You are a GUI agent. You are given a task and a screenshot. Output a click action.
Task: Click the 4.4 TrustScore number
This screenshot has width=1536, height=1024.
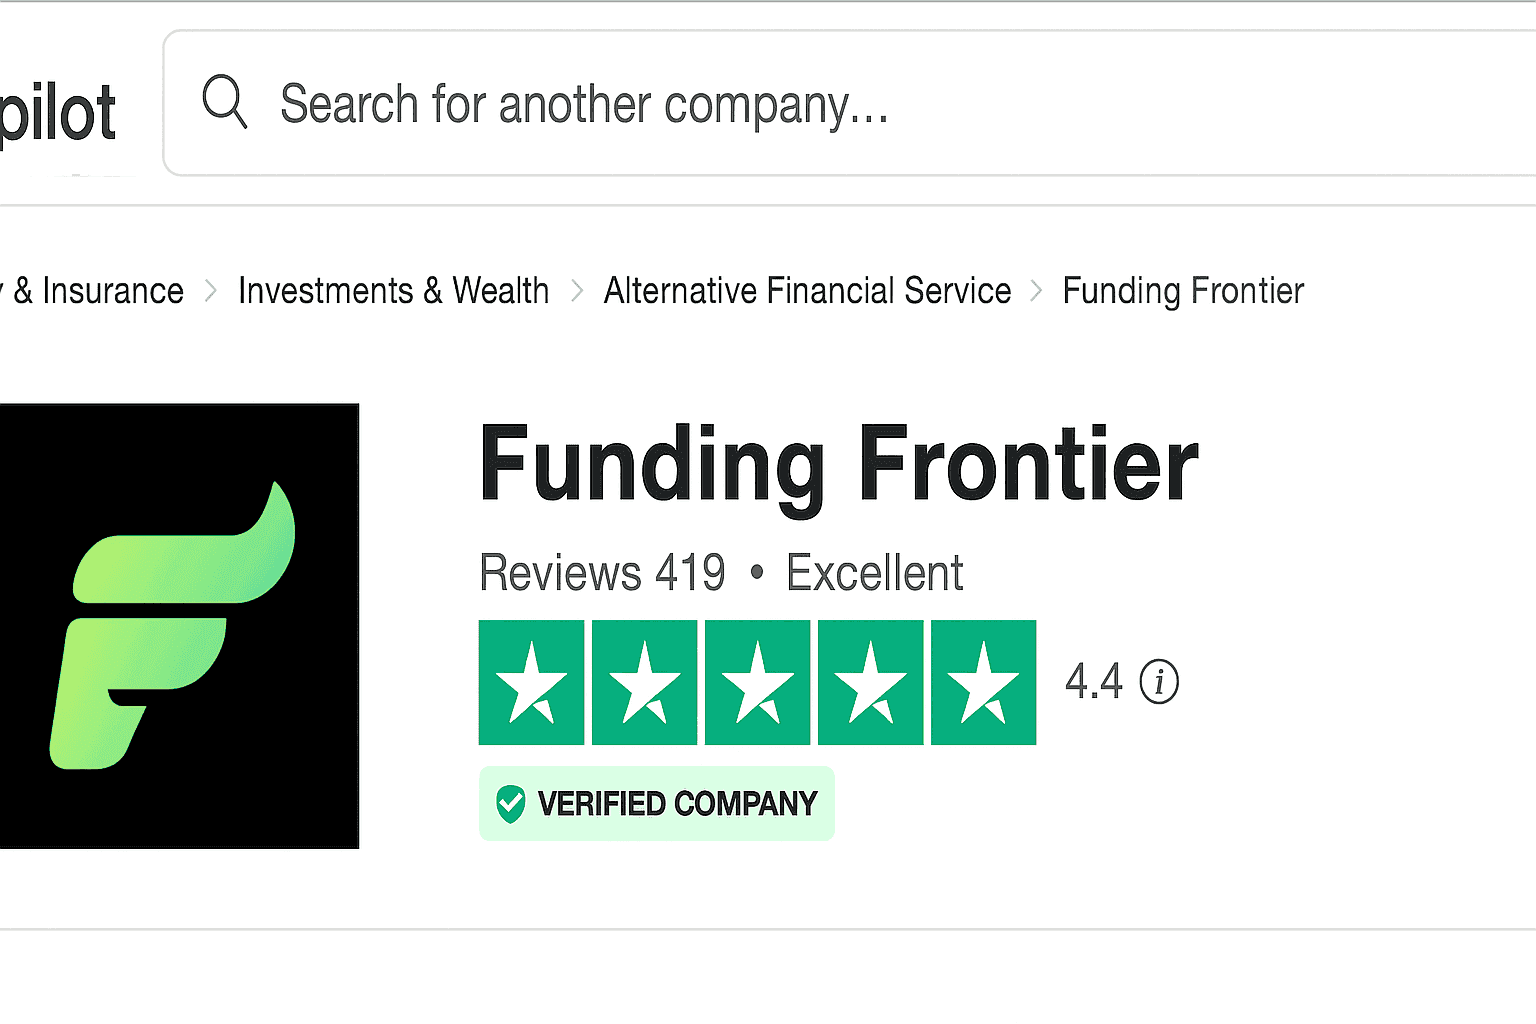coord(1093,682)
